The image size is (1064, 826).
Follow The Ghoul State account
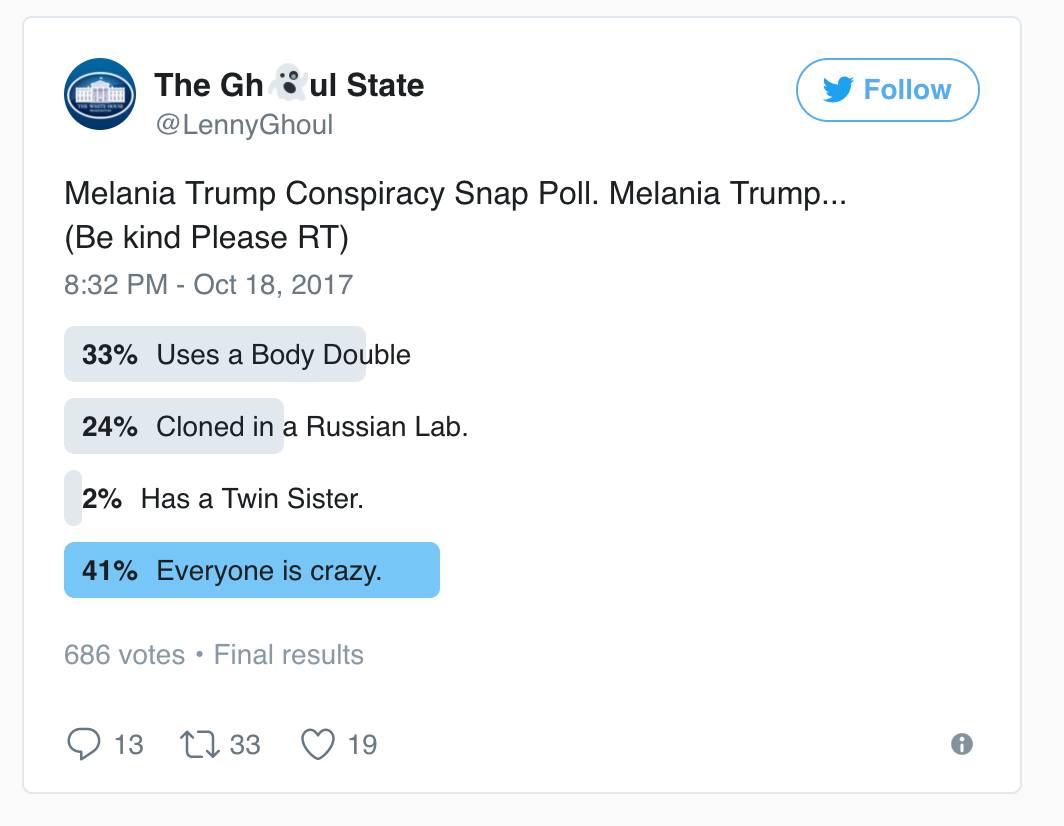[x=888, y=90]
